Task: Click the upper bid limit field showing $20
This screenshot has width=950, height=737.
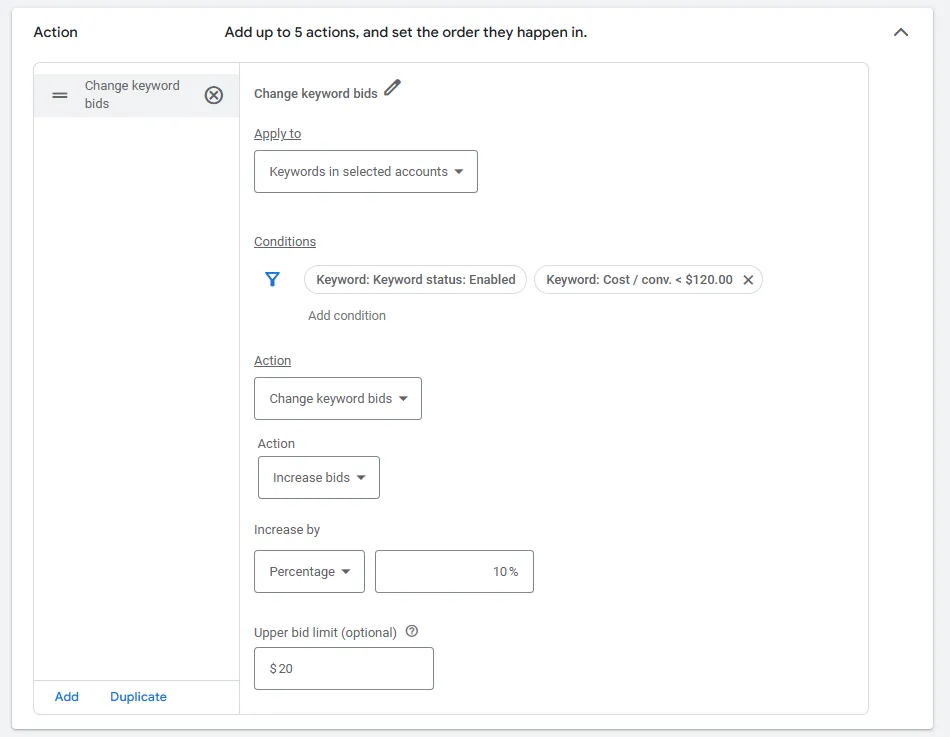Action: click(x=343, y=668)
